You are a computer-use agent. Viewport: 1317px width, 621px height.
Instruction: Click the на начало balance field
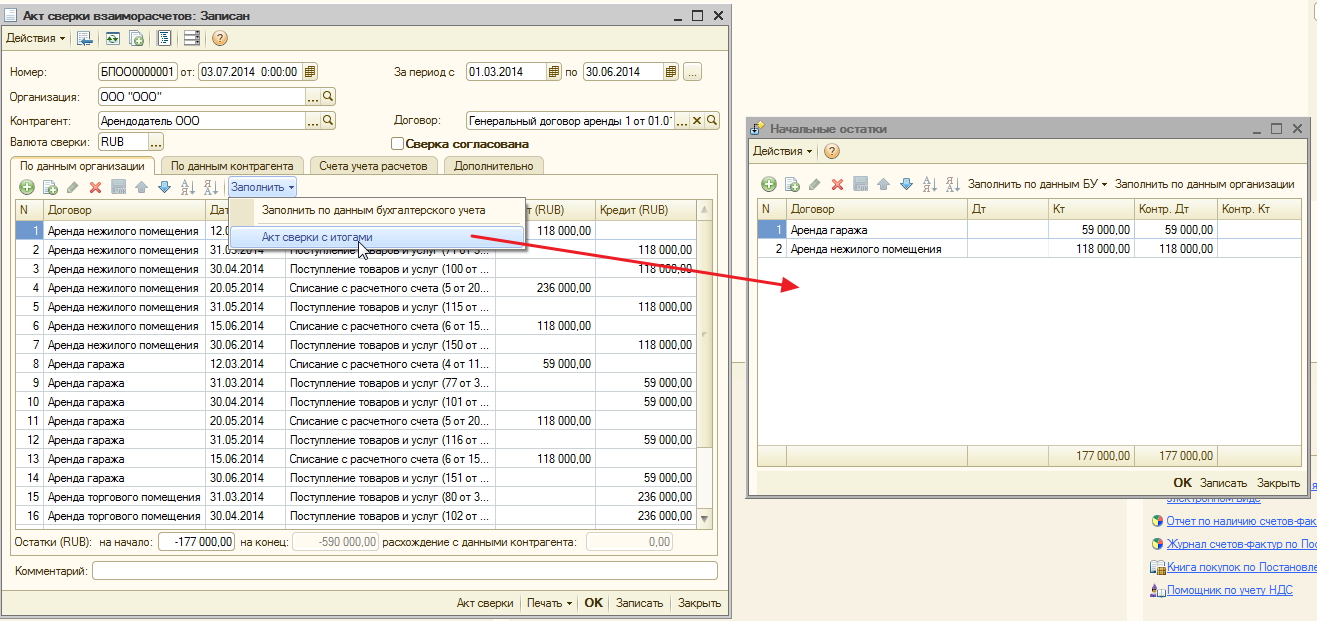pos(196,541)
